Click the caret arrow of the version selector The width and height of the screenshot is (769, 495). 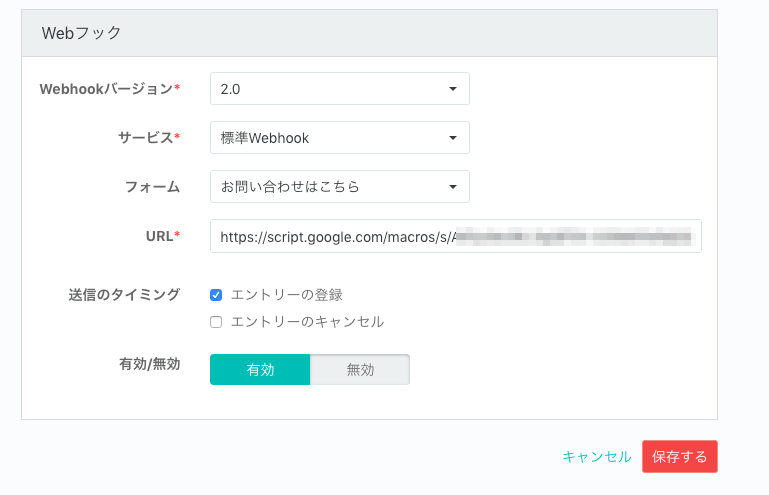tap(453, 89)
